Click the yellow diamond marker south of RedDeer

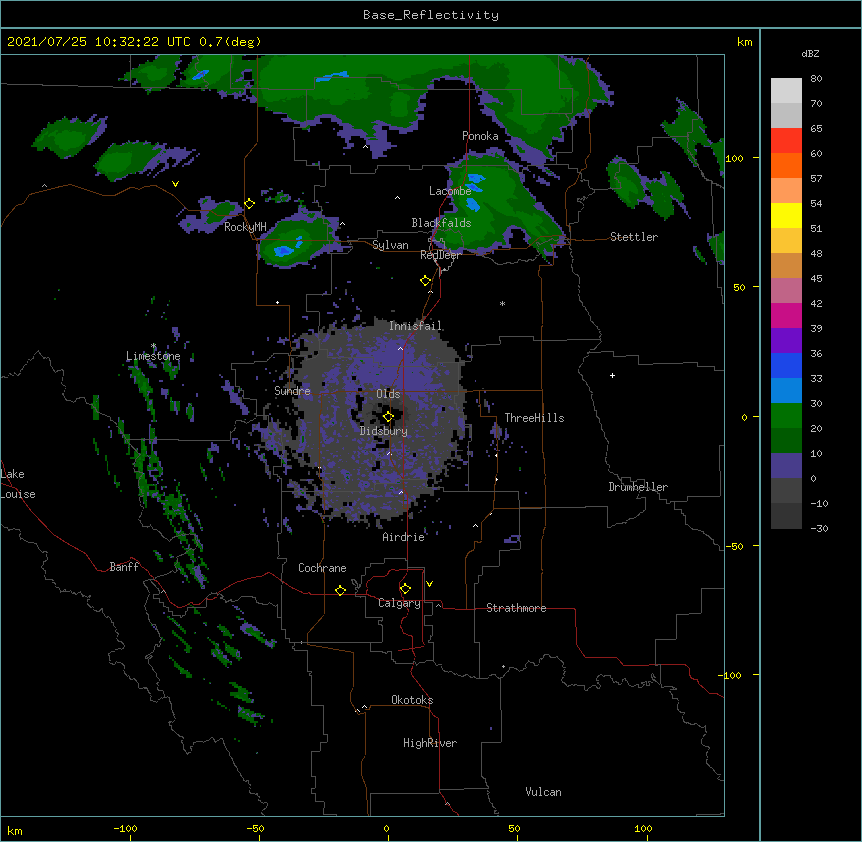tap(426, 281)
